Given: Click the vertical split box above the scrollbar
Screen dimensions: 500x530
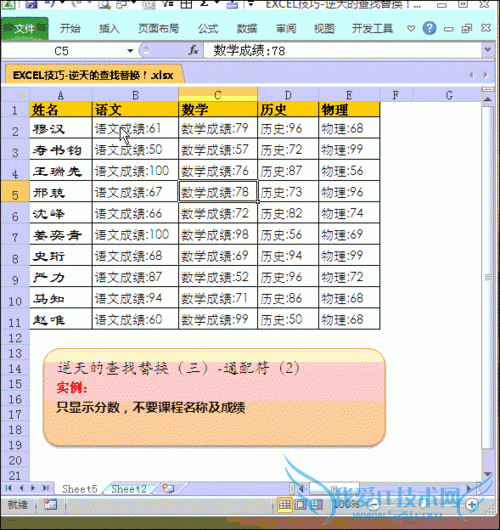Looking at the screenshot, I should (x=487, y=90).
